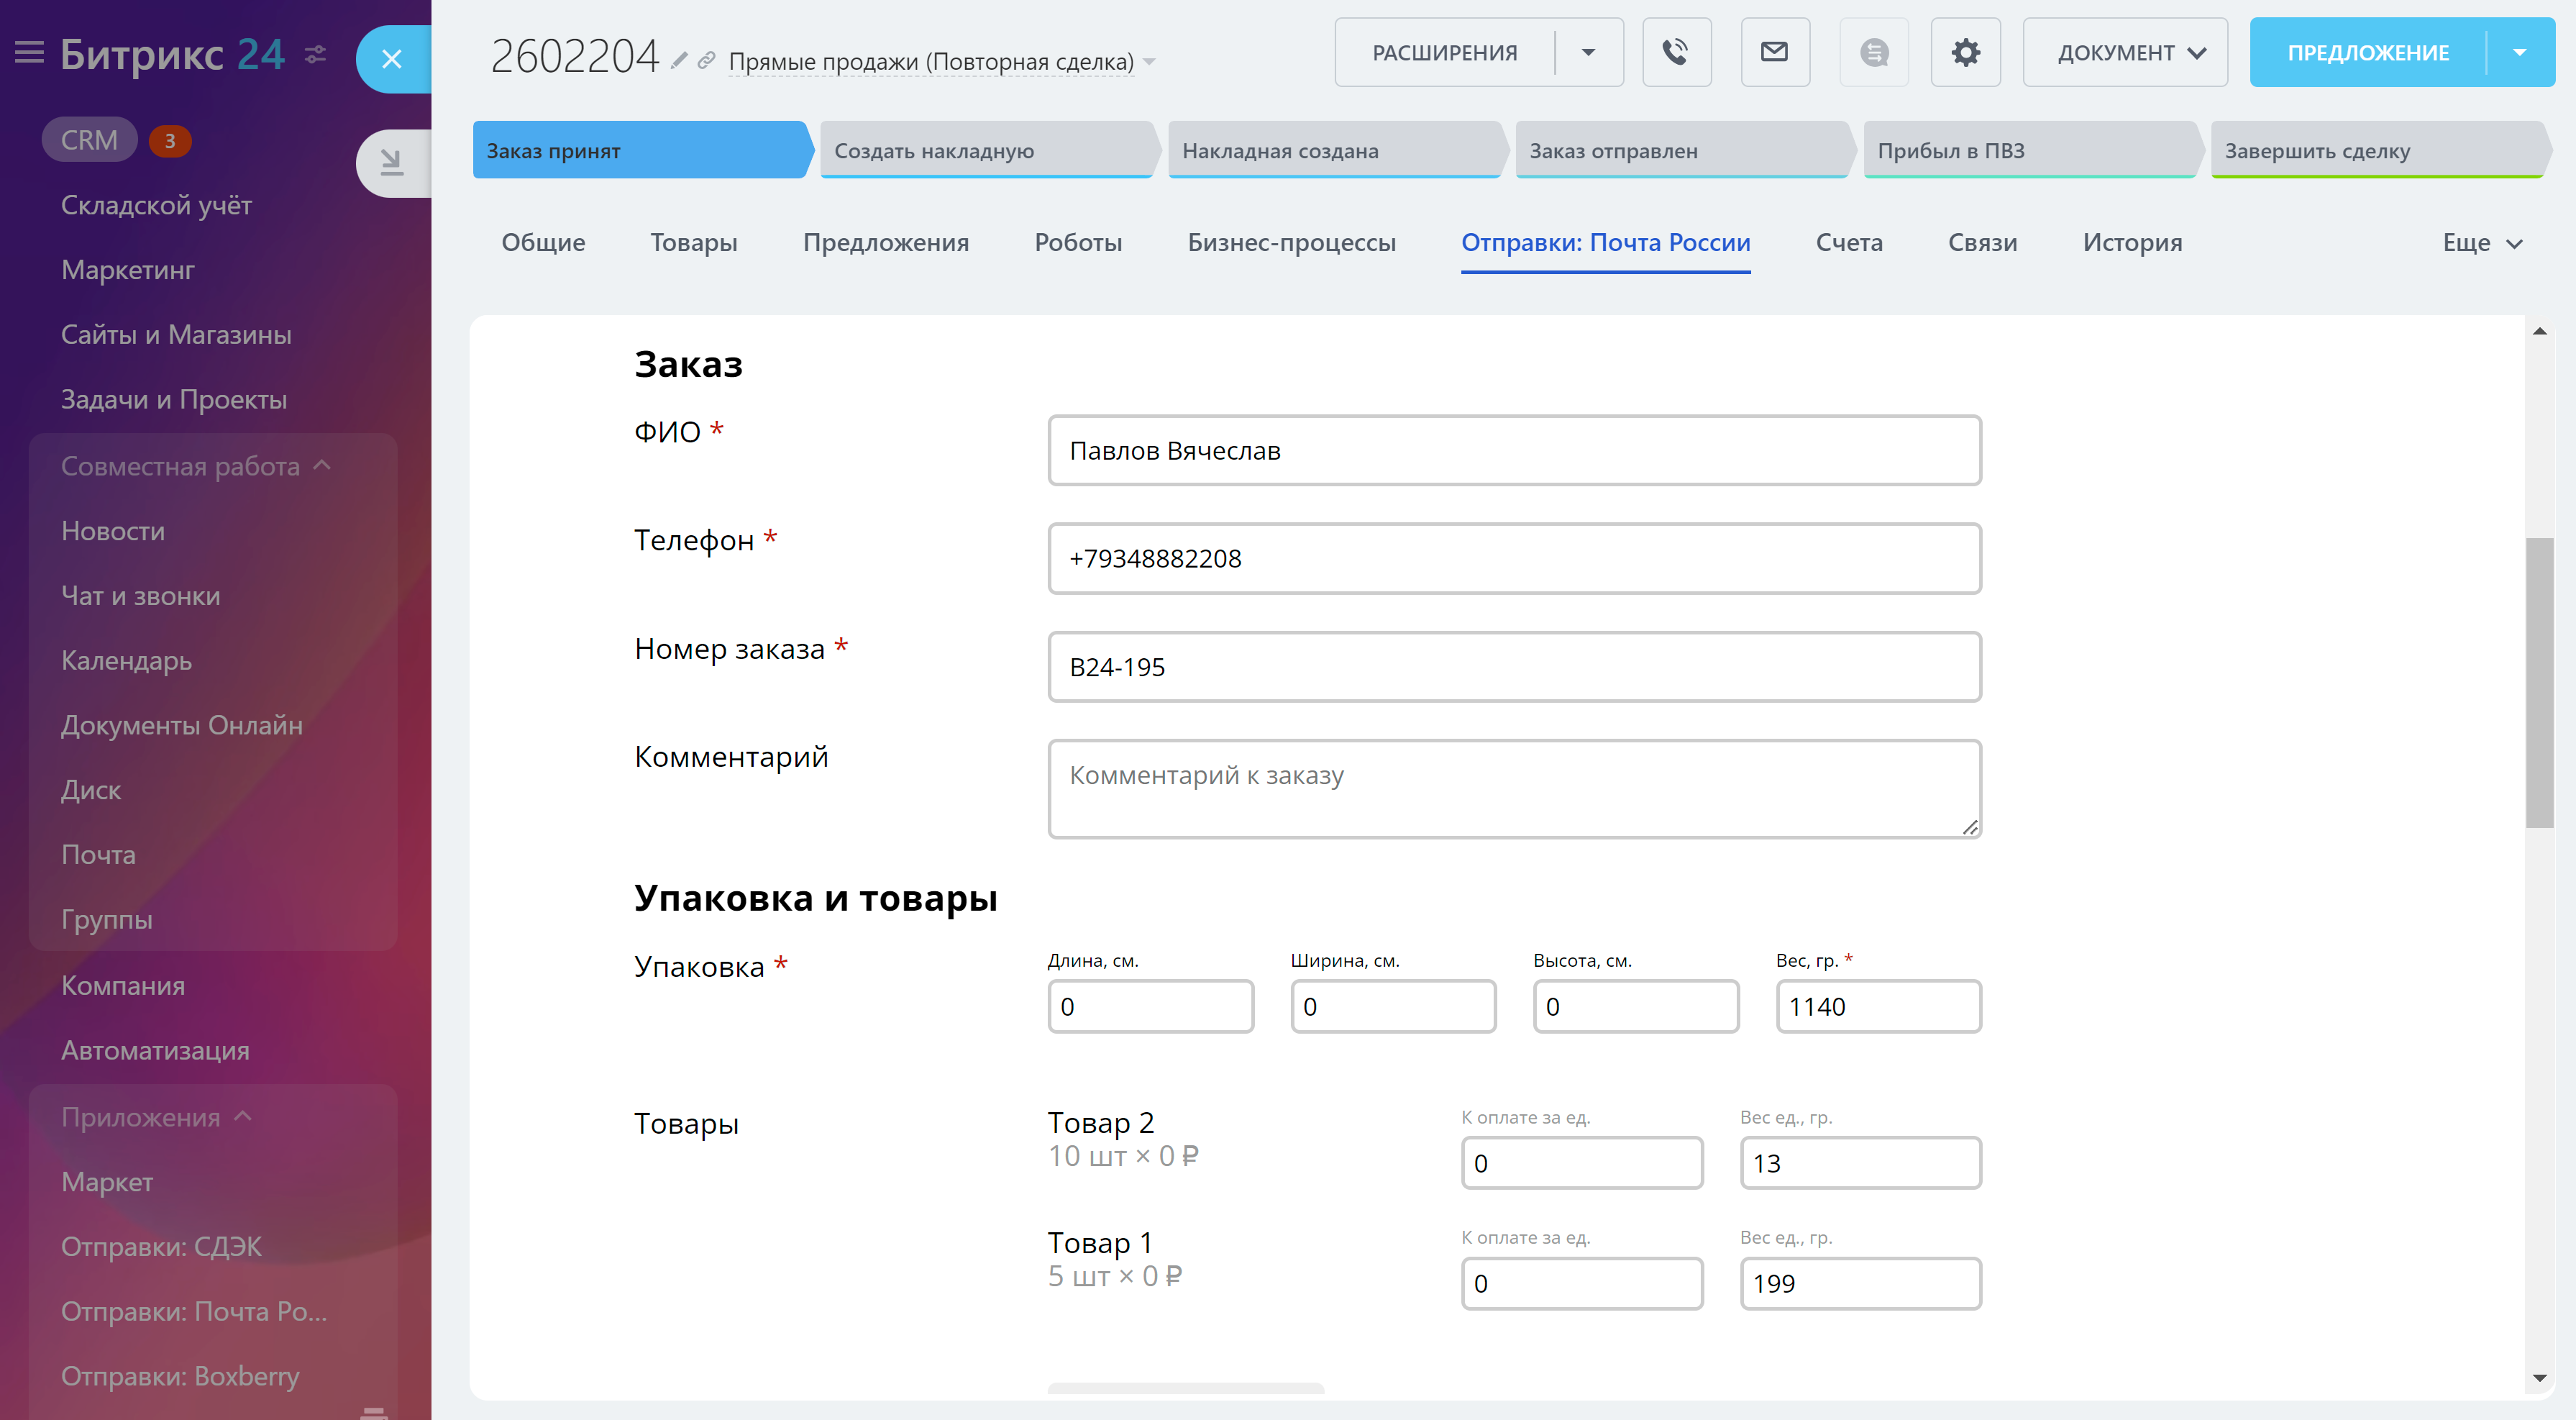The image size is (2576, 1420).
Task: Collapse the Приложения section
Action: point(157,1117)
